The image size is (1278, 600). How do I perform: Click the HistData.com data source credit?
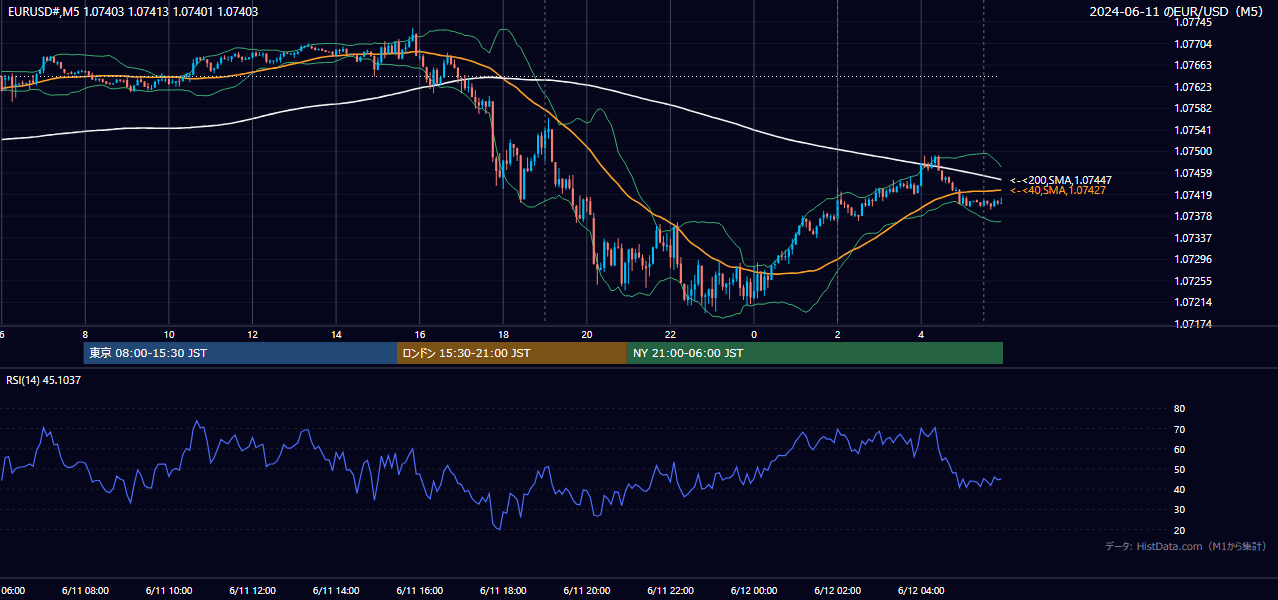1185,546
